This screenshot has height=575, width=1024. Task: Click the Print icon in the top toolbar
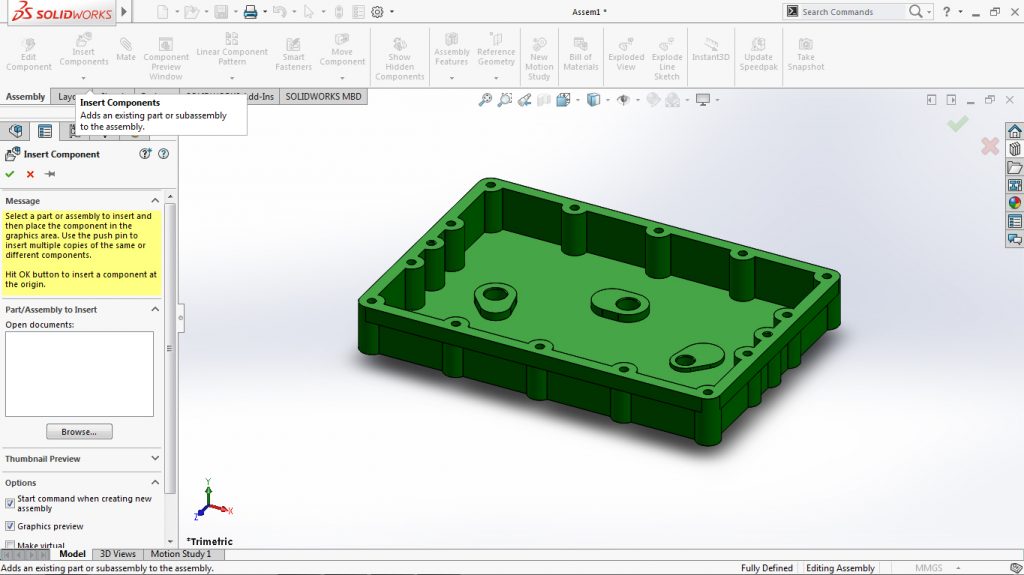[x=250, y=12]
